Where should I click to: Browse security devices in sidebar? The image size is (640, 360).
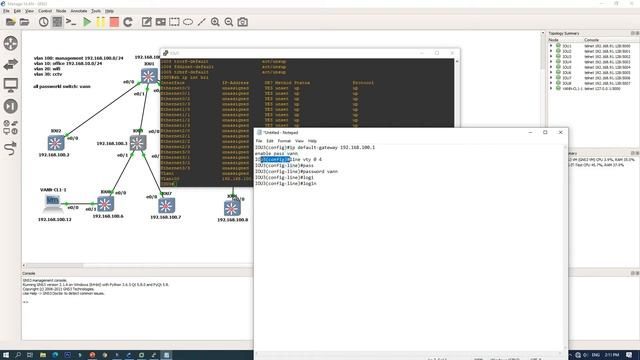(x=11, y=106)
